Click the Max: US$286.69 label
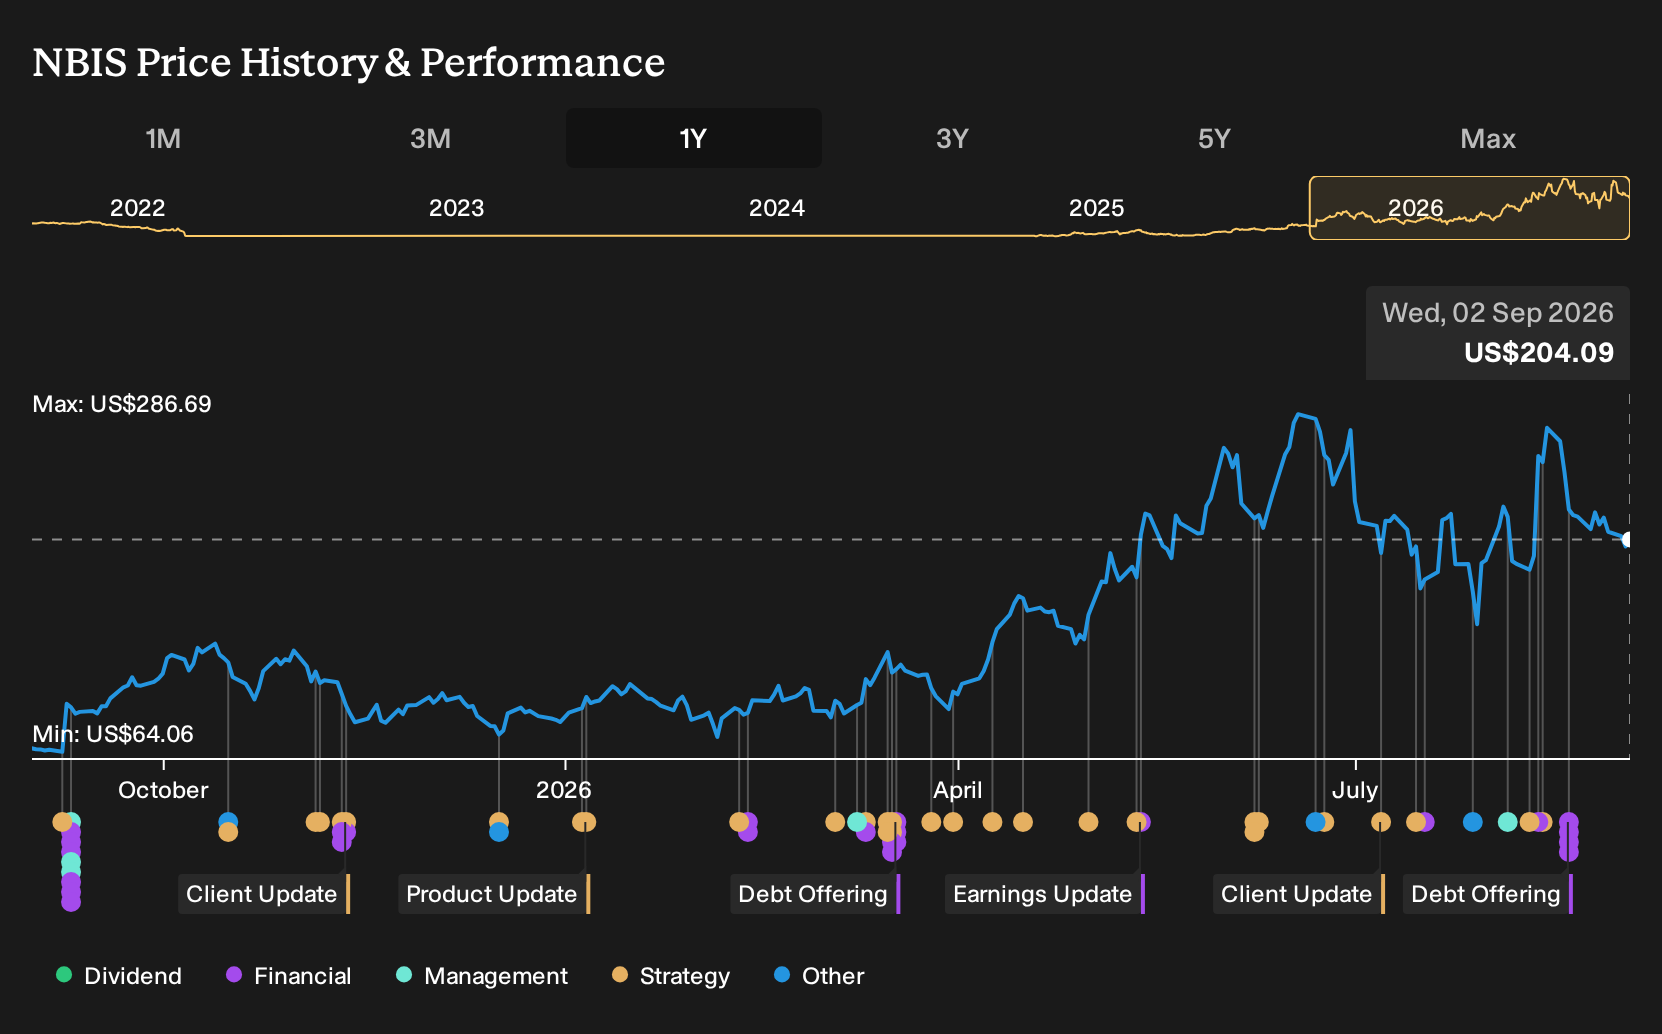Viewport: 1662px width, 1034px height. [x=122, y=404]
